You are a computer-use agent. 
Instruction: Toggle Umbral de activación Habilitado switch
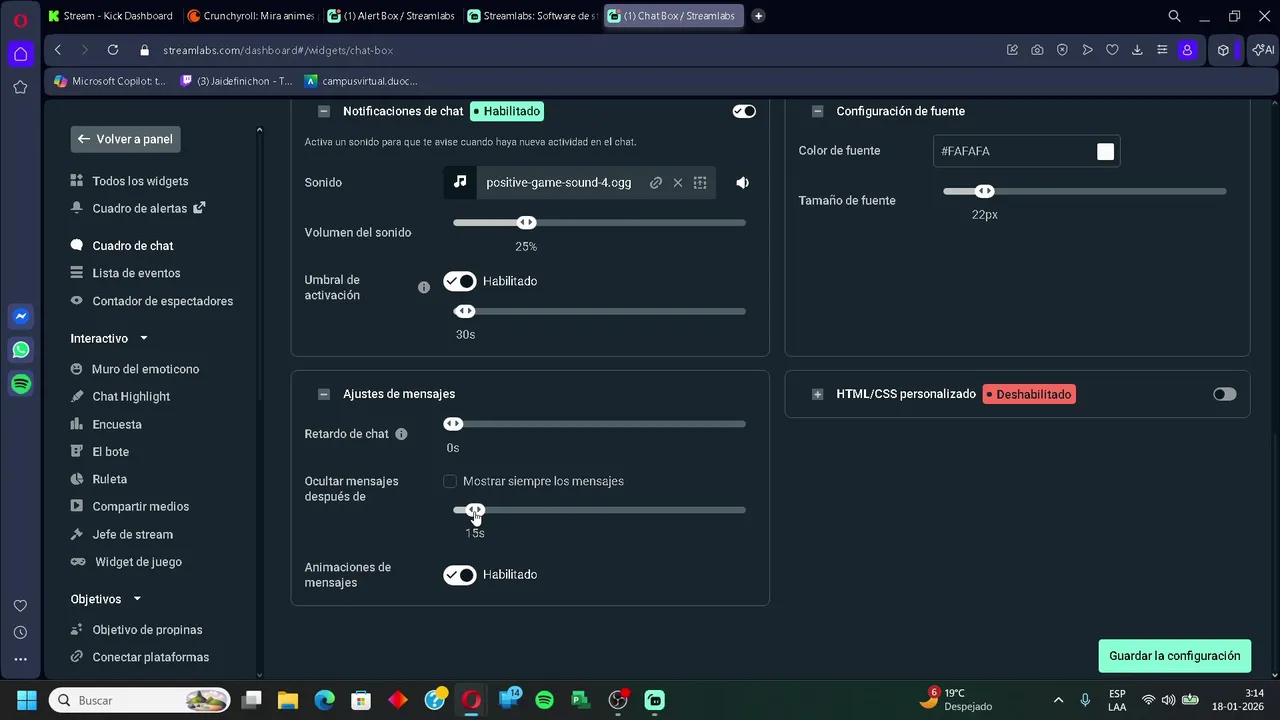pyautogui.click(x=460, y=281)
